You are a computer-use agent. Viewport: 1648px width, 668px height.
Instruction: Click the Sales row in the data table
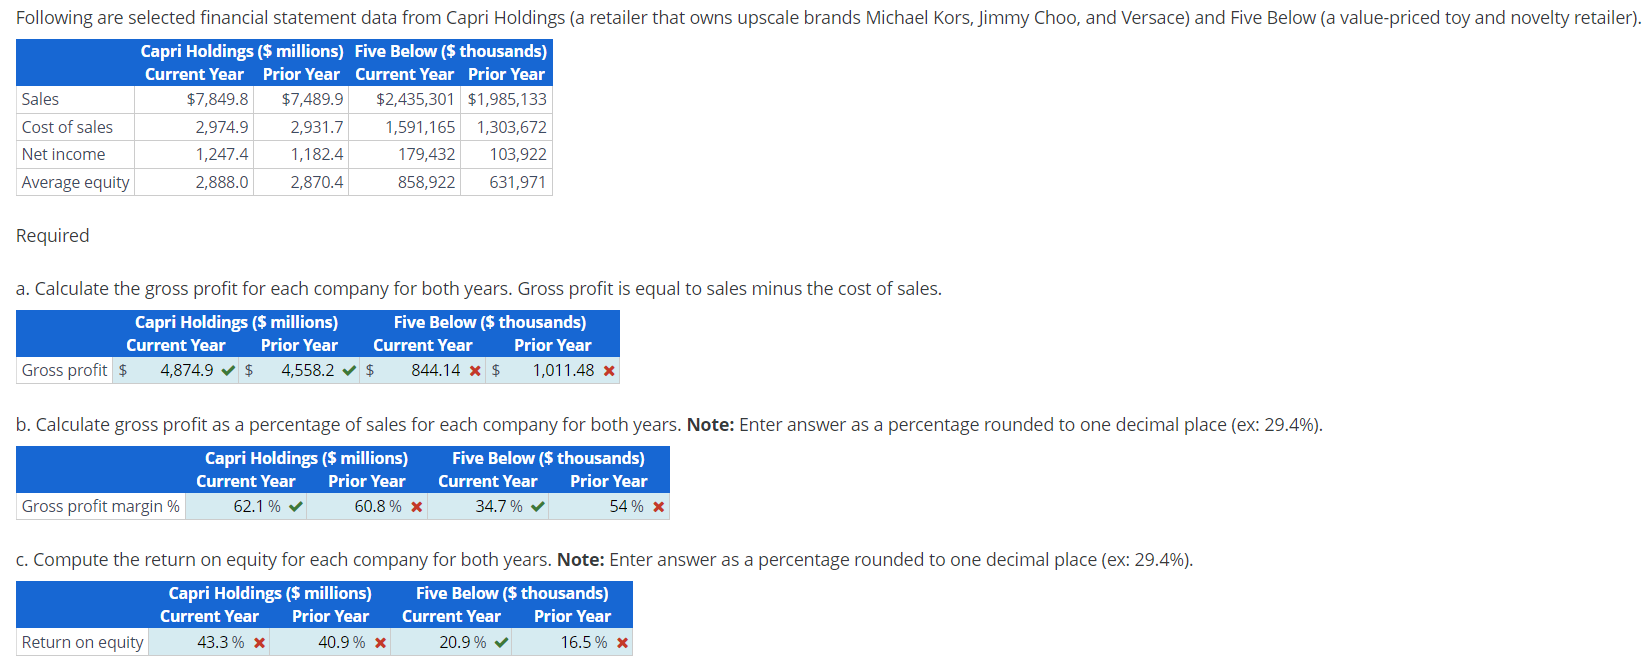click(x=42, y=99)
